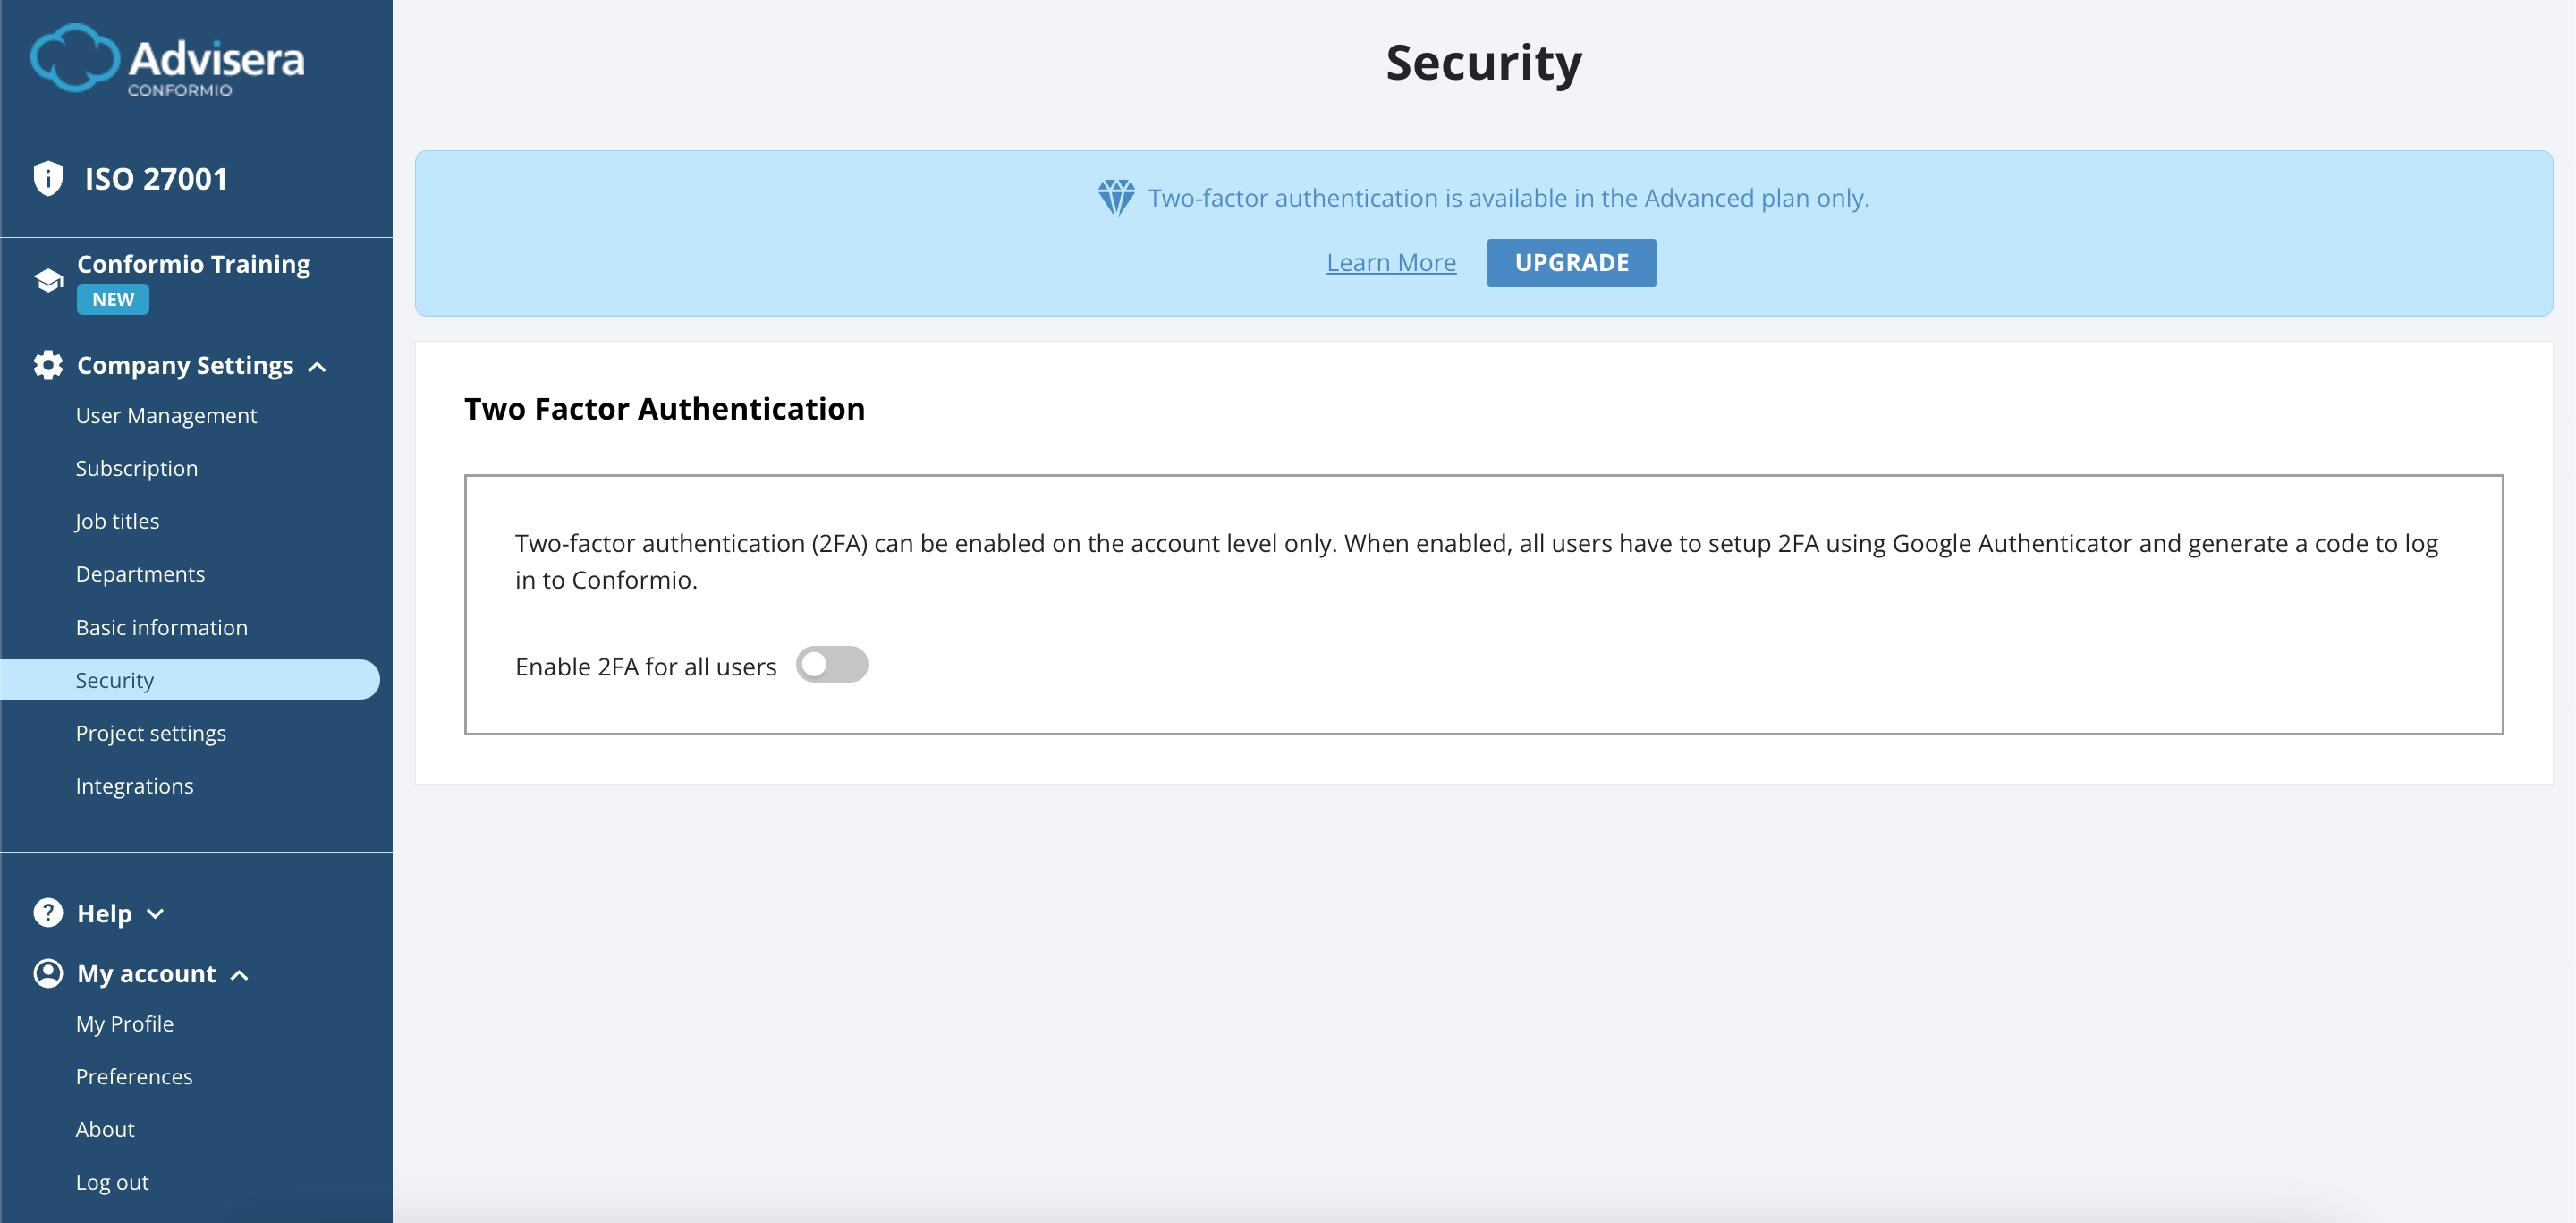Click Log out
2576x1223 pixels.
[x=111, y=1181]
